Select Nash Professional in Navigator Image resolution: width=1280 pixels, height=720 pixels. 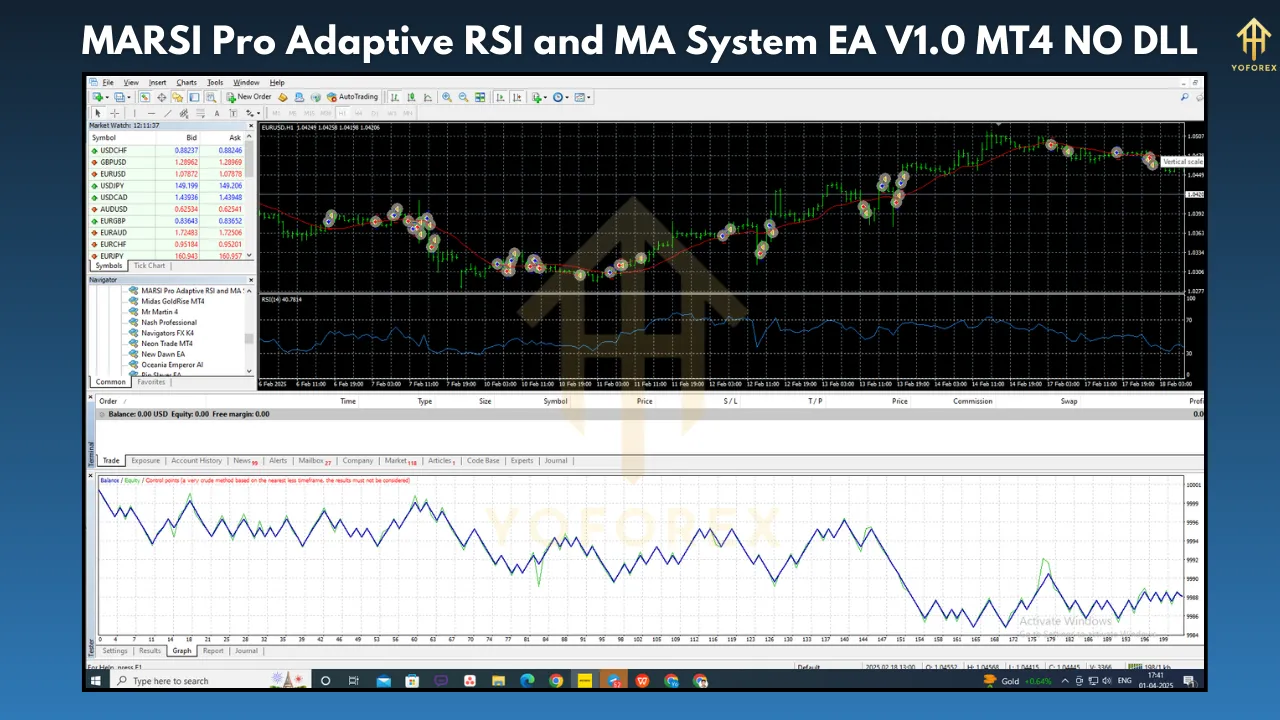168,322
